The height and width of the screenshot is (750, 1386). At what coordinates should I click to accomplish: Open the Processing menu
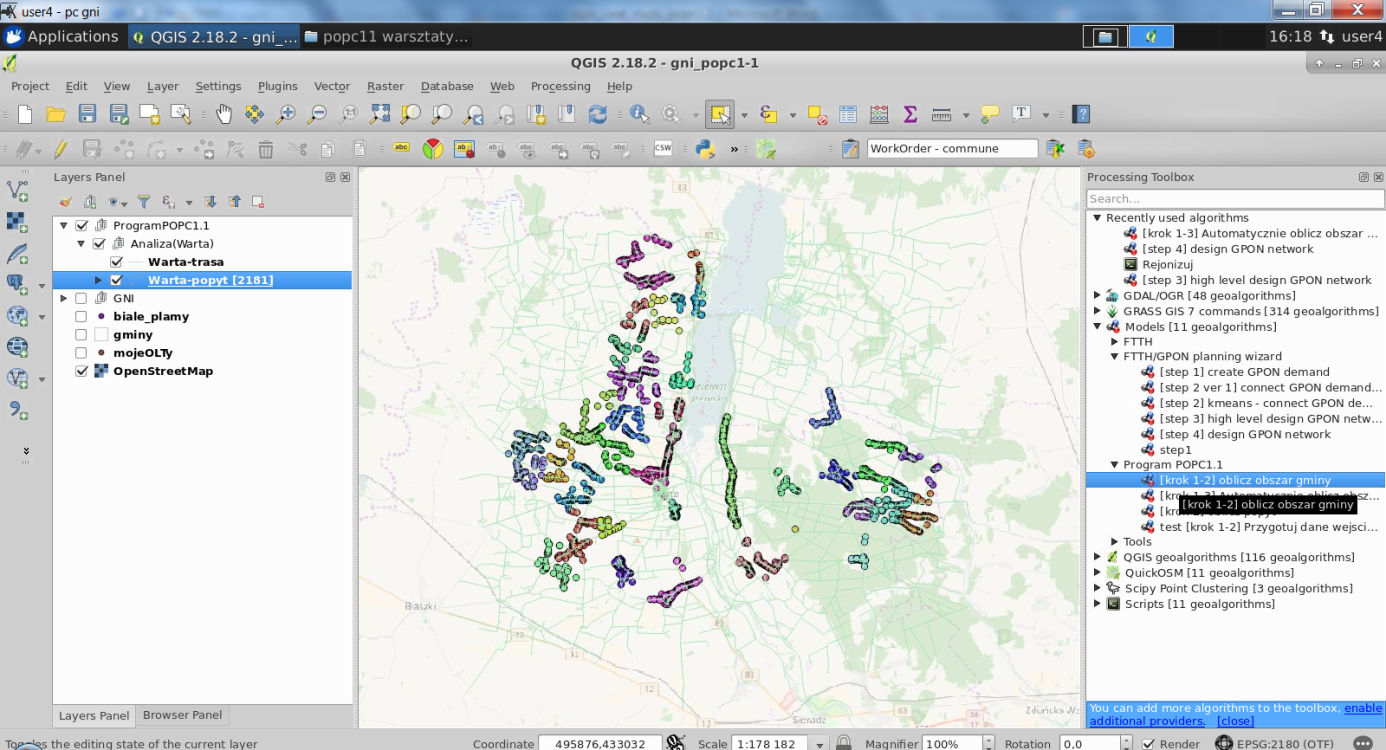point(560,86)
